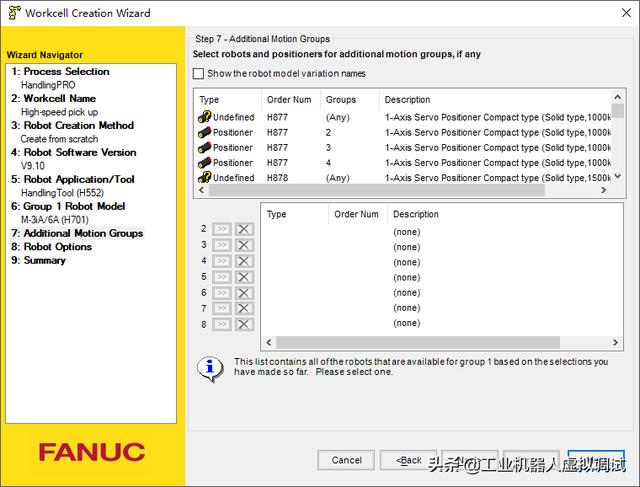This screenshot has width=640, height=487.
Task: Click the Cancel button
Action: pos(346,460)
